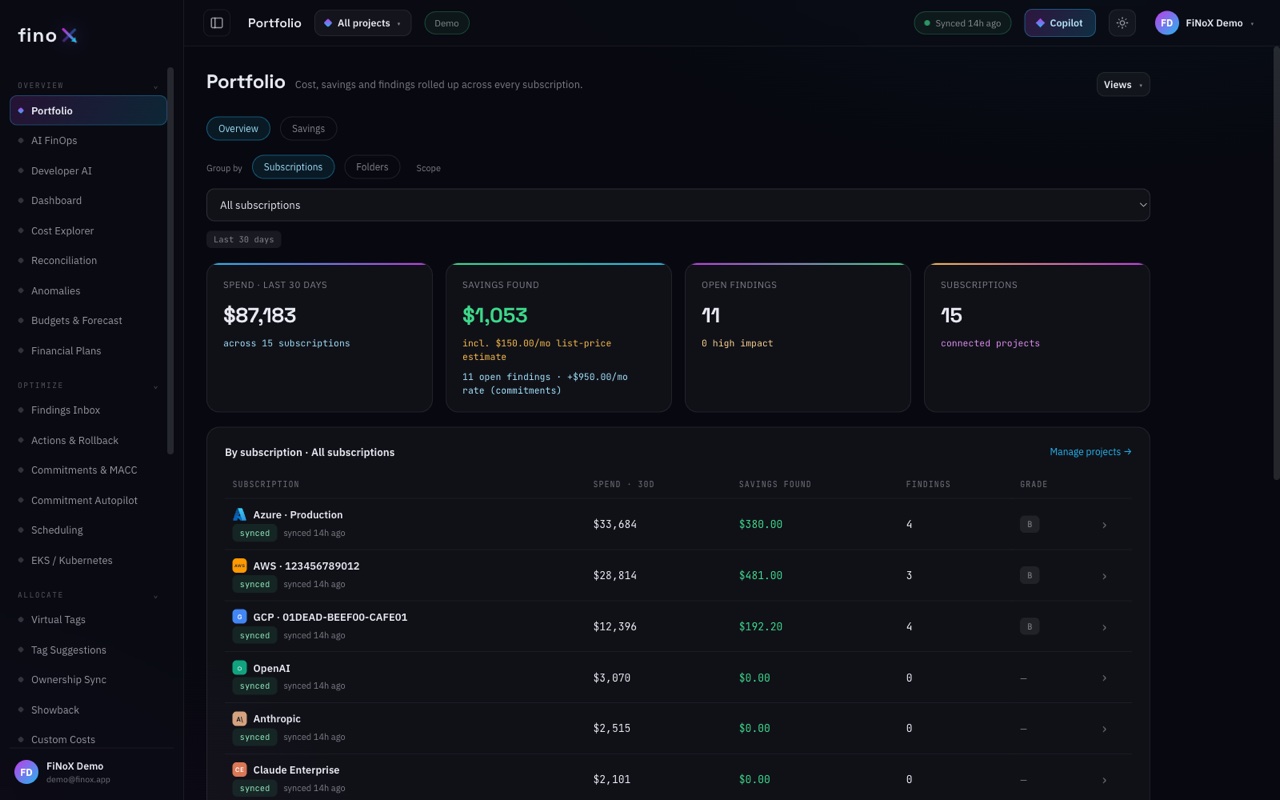Open Claude Enterprise row chevron arrow
The image size is (1280, 800).
point(1104,780)
